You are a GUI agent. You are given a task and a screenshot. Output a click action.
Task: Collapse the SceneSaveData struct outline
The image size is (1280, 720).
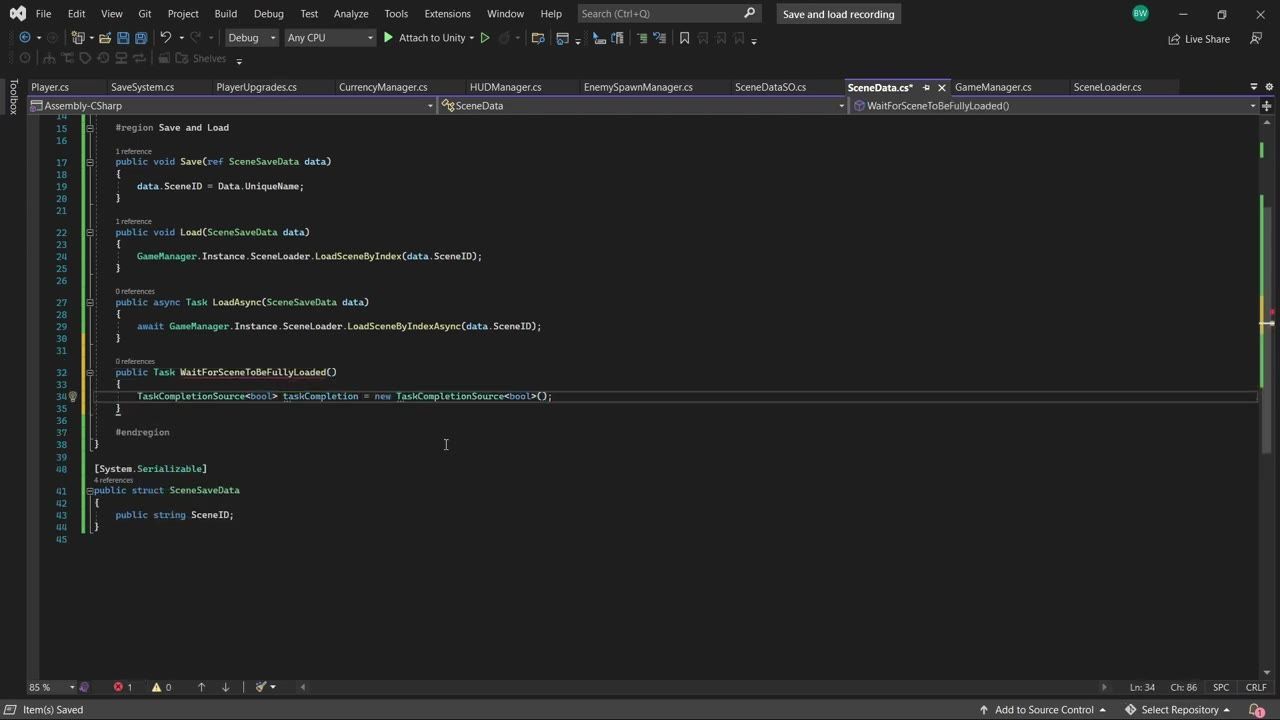(90, 491)
